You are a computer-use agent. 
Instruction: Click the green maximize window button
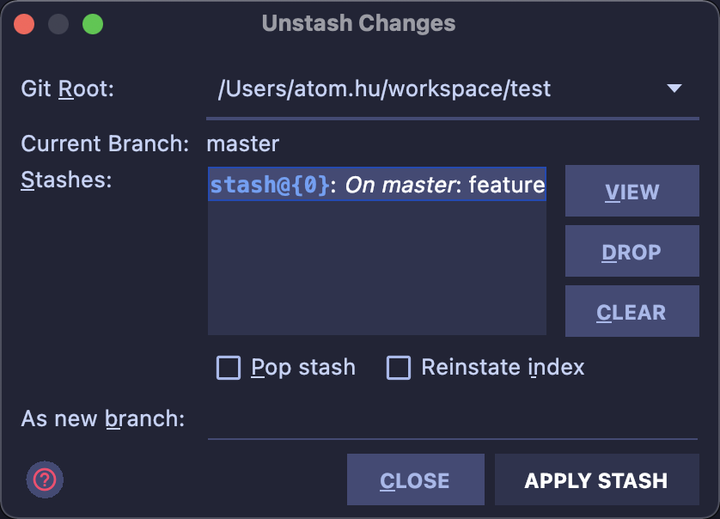(x=93, y=24)
